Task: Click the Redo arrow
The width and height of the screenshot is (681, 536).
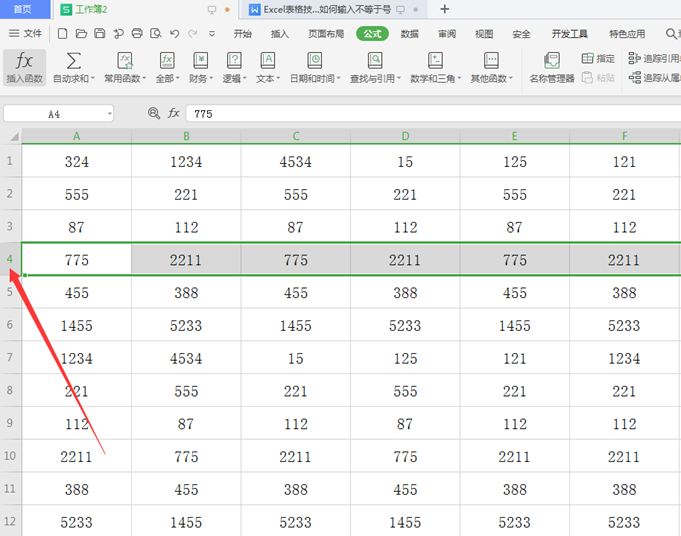Action: click(x=193, y=33)
